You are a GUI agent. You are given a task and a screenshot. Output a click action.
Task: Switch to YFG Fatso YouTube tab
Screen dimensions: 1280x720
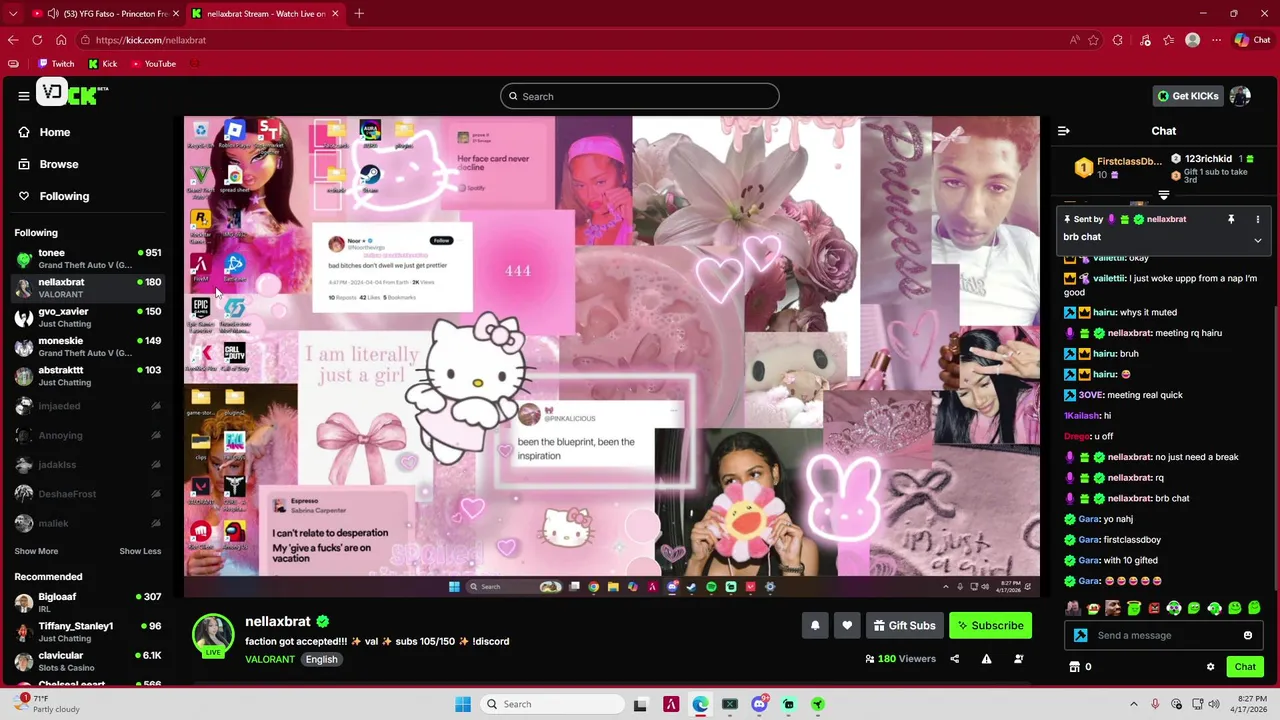coord(105,14)
